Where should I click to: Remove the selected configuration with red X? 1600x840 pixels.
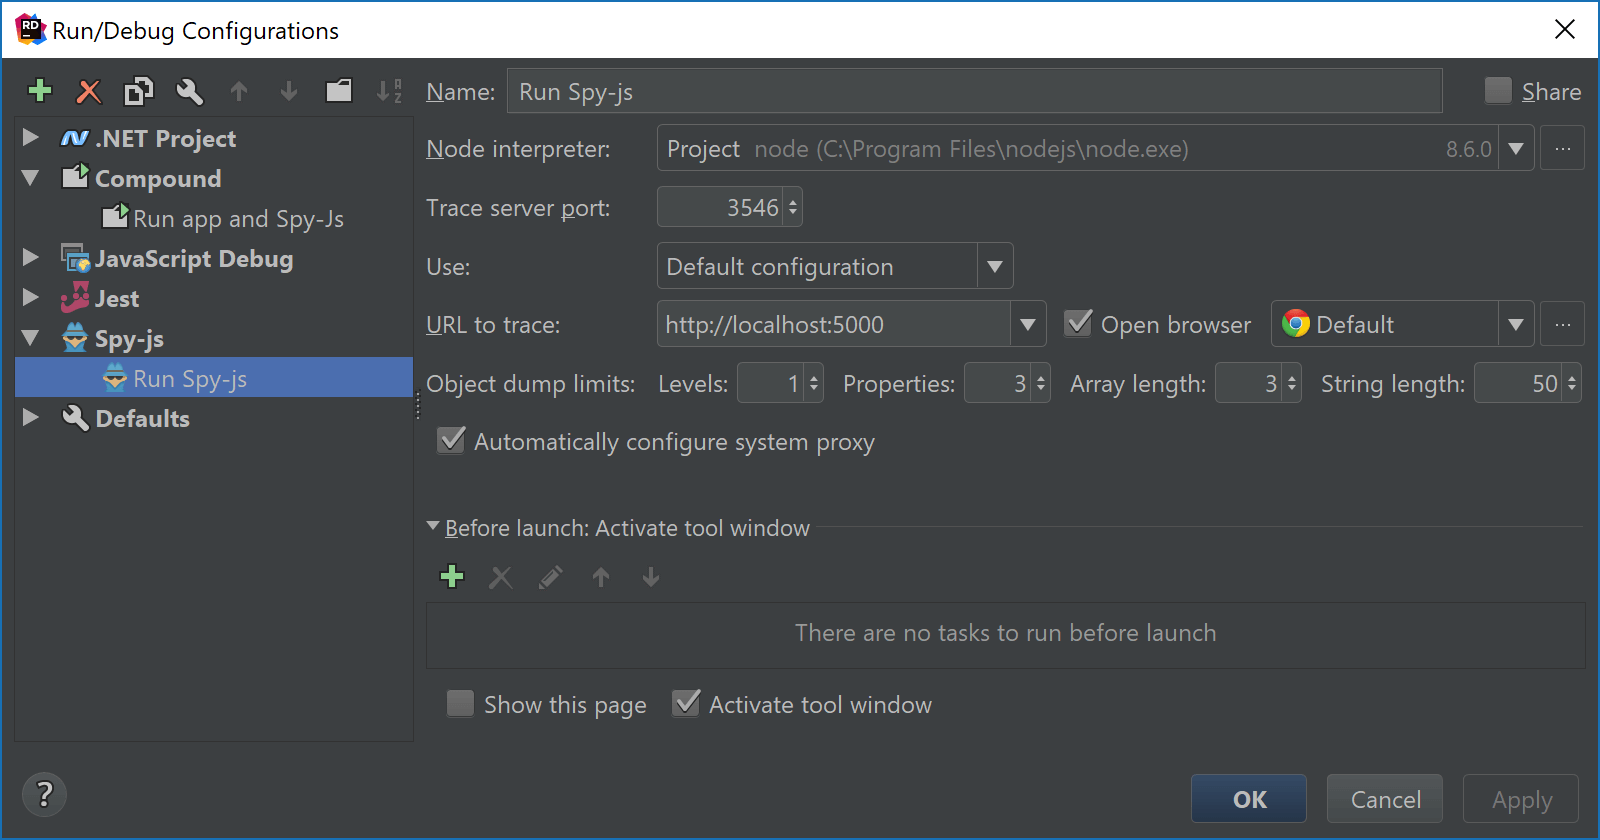(89, 91)
